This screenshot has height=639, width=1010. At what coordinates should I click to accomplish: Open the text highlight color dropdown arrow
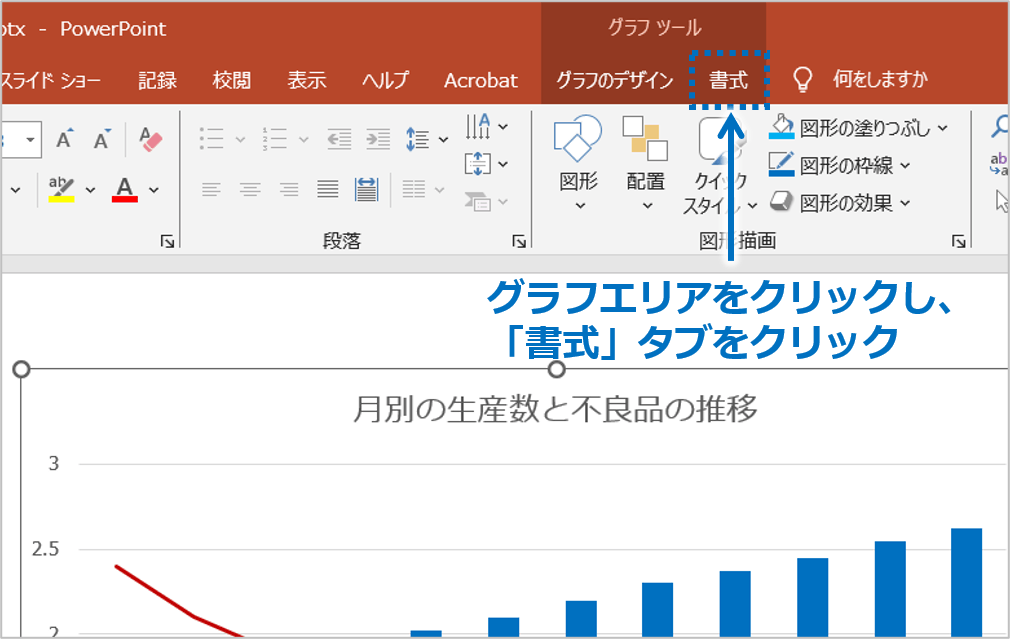[90, 190]
